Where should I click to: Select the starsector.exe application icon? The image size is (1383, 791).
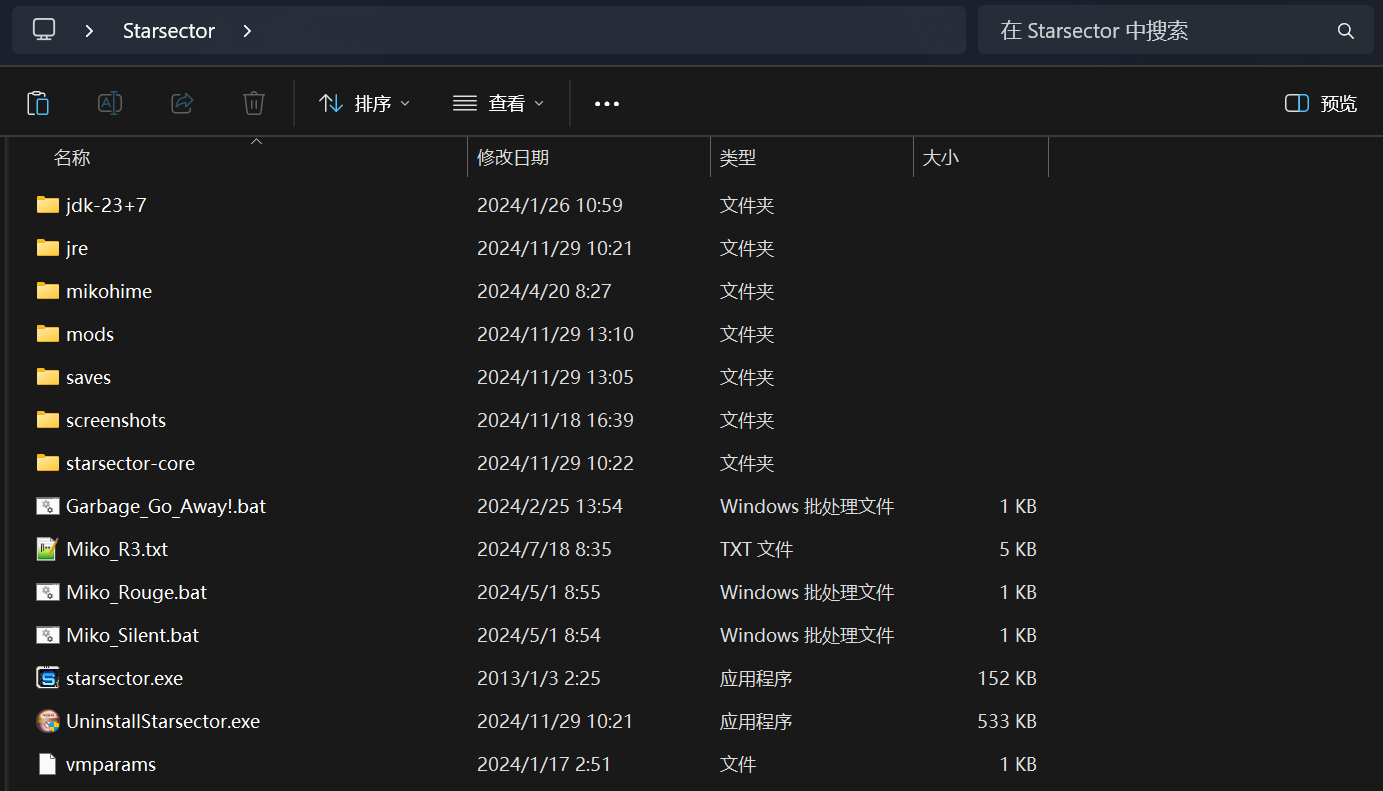[x=47, y=678]
